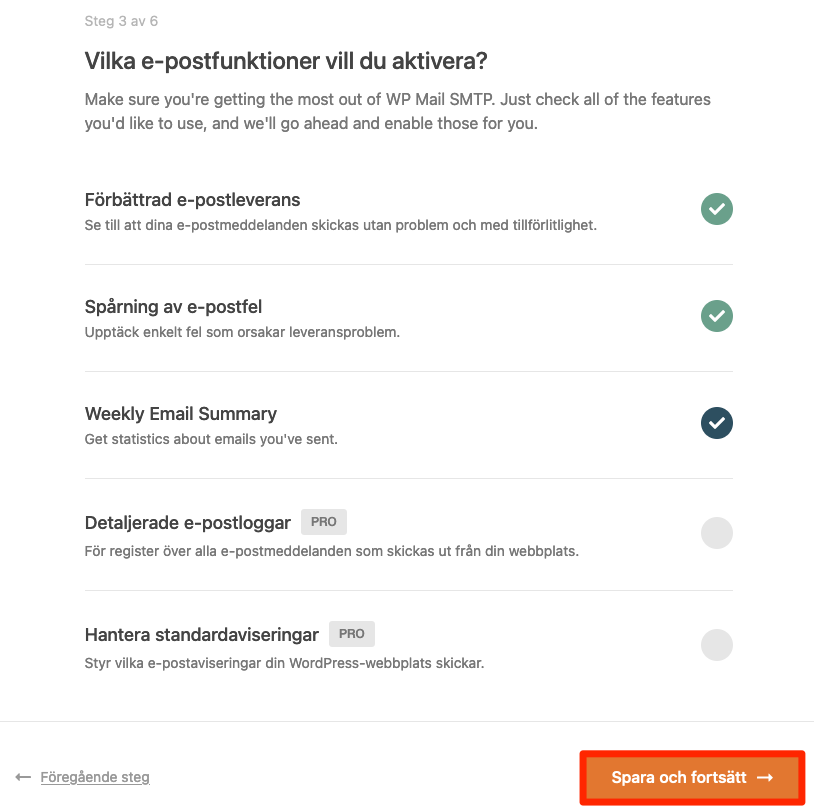Click the description Upptäck enkelt fel text
This screenshot has width=814, height=811.
242,332
